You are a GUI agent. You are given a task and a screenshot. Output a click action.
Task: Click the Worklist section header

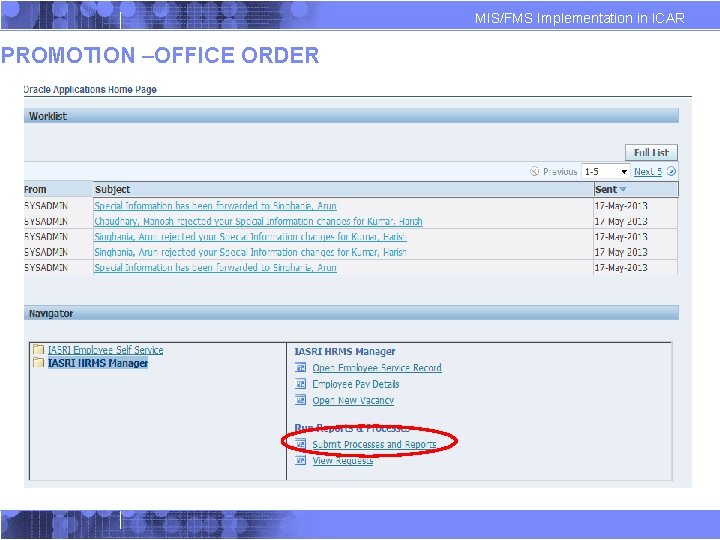pyautogui.click(x=351, y=116)
